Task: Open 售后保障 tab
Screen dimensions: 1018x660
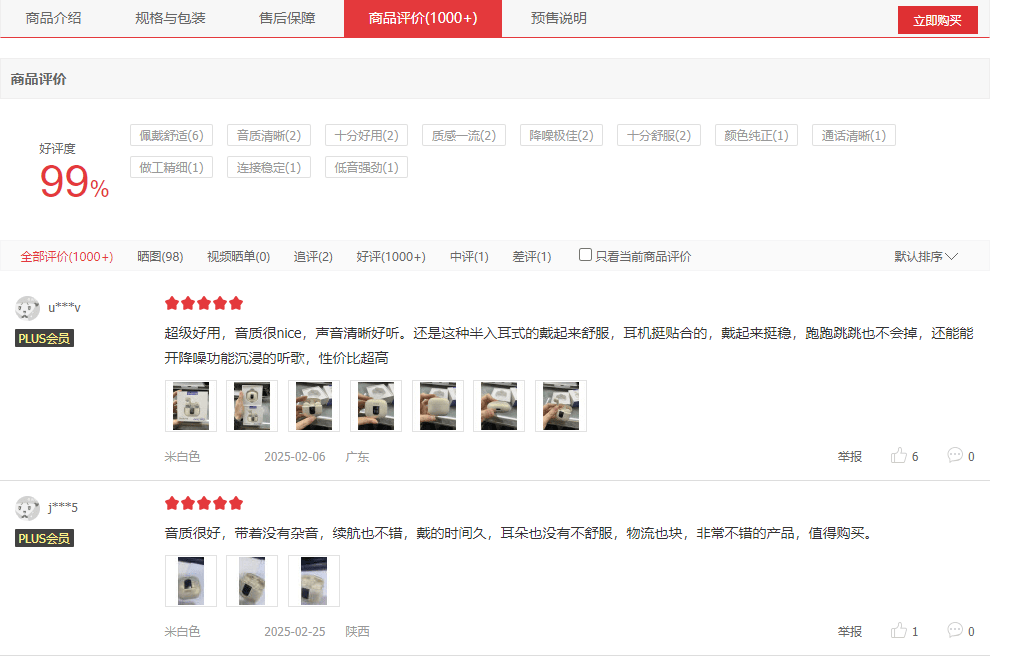Action: (x=287, y=18)
